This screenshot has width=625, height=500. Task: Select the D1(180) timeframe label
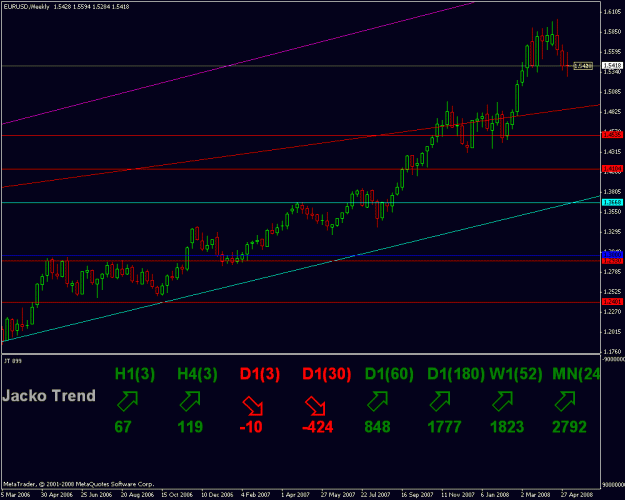(456, 374)
